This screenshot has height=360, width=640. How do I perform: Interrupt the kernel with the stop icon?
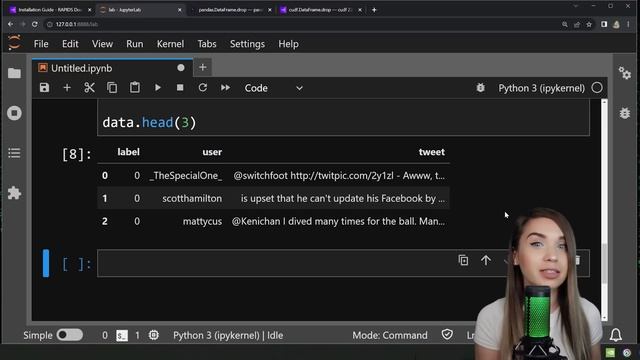(180, 88)
